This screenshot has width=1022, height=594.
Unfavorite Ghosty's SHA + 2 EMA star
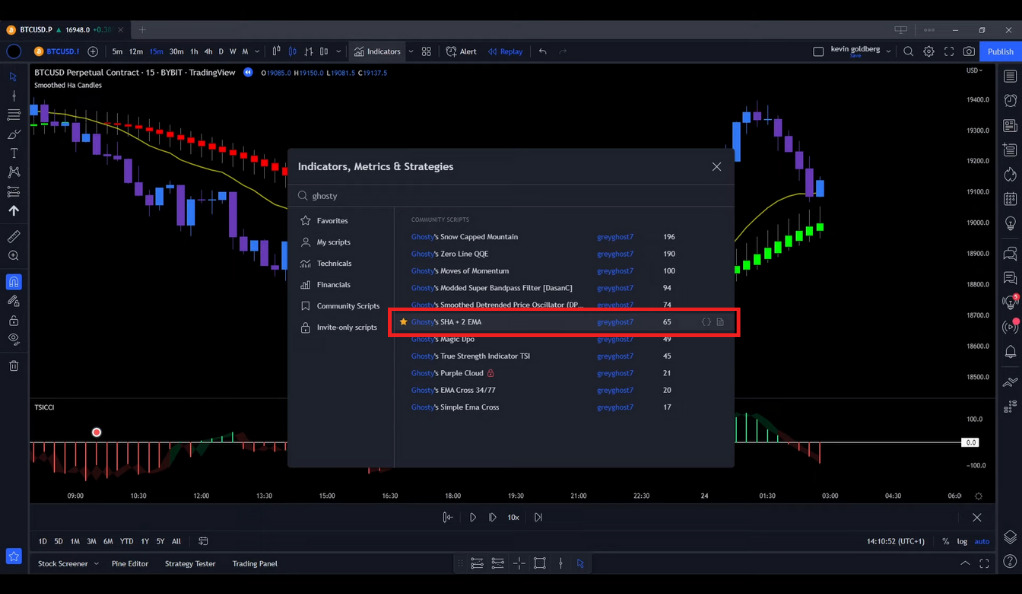point(403,321)
